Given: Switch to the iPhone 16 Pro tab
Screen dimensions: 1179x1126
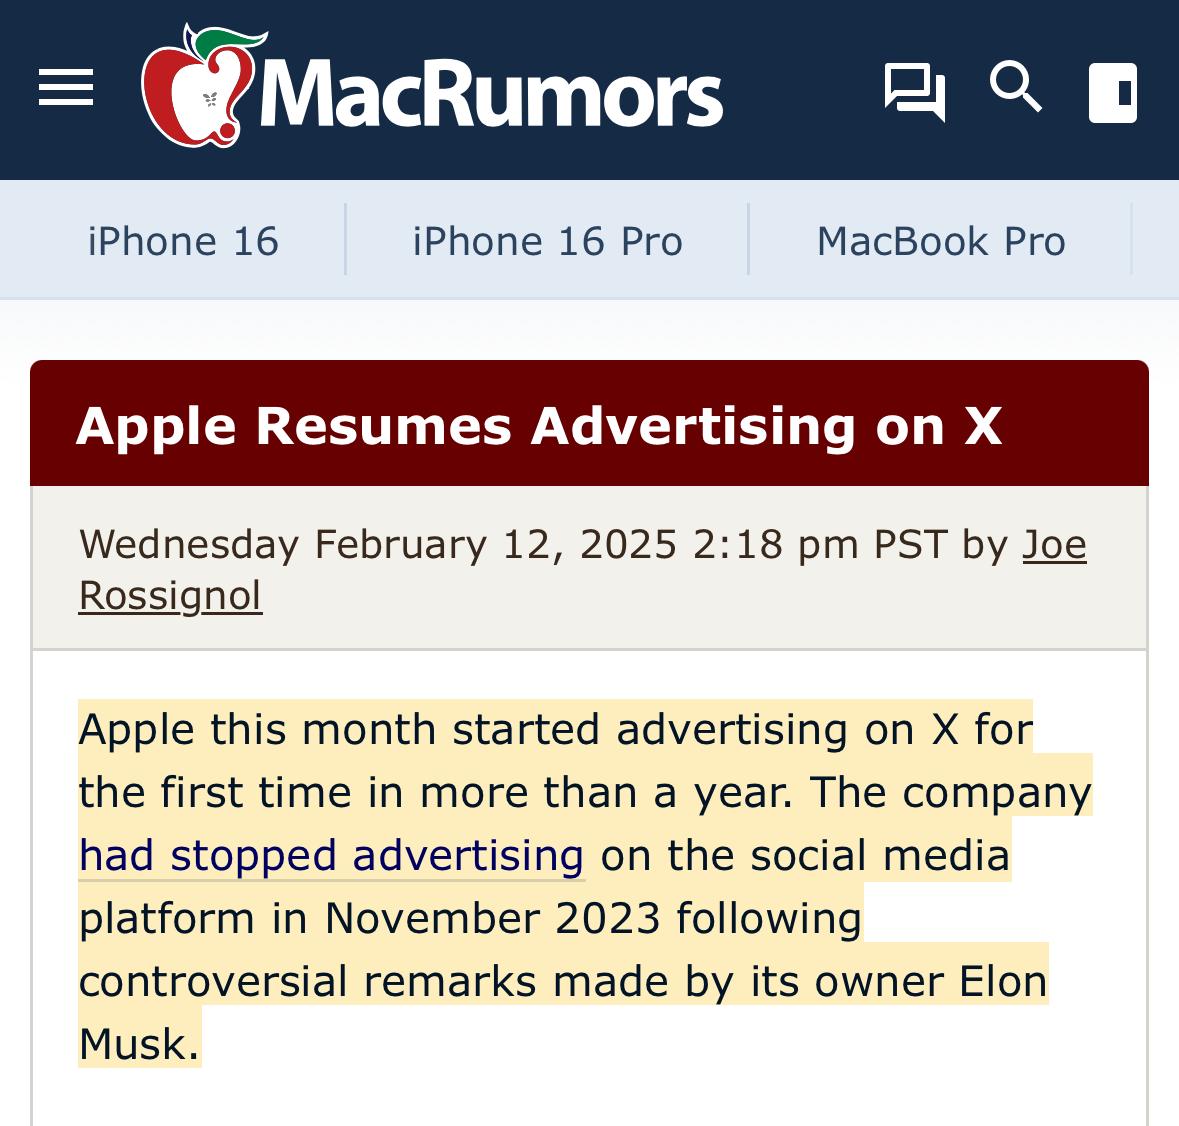Looking at the screenshot, I should coord(547,241).
